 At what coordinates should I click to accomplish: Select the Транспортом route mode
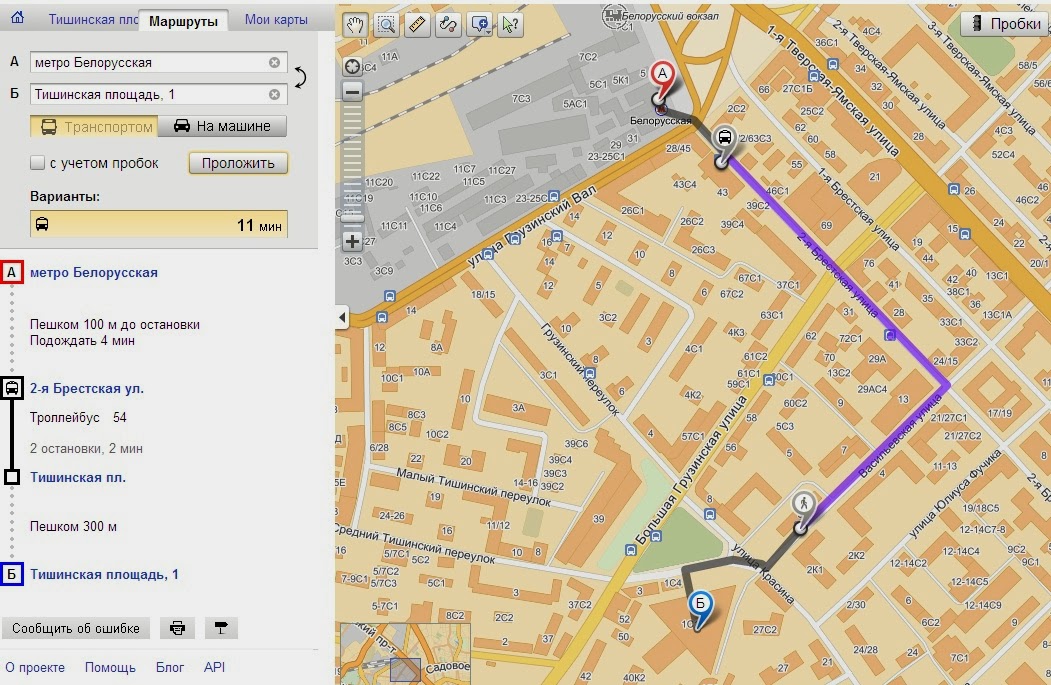(94, 126)
